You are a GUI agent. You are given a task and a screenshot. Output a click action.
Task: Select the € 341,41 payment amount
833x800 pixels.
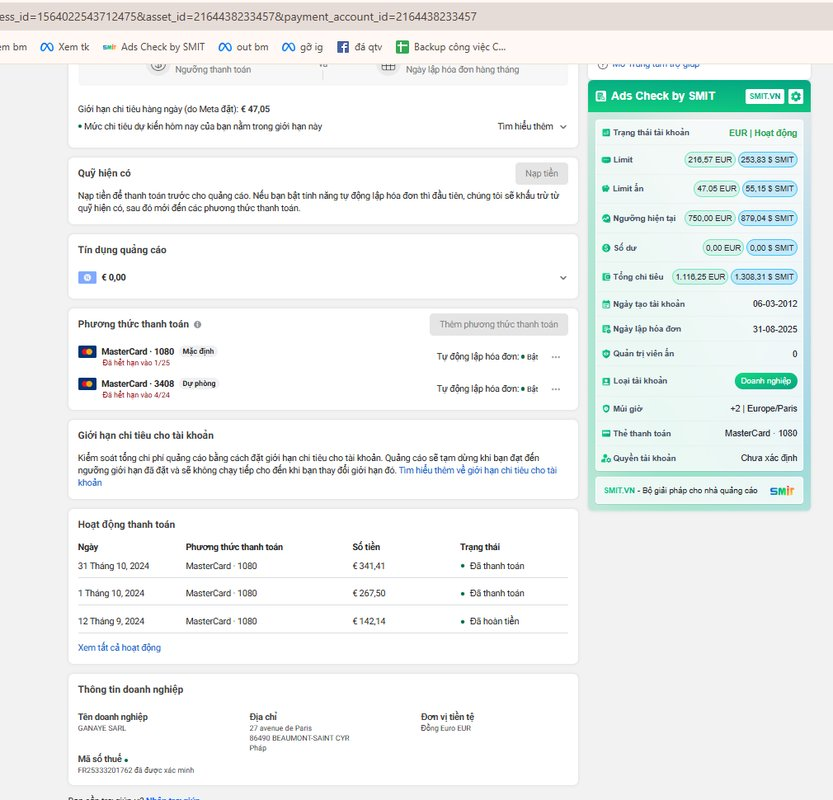[369, 566]
